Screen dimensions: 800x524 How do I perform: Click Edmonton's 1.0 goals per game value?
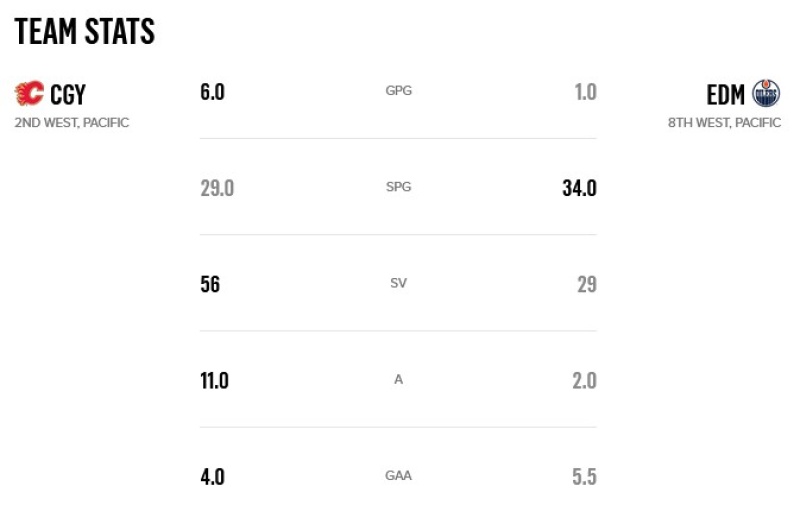click(x=585, y=92)
